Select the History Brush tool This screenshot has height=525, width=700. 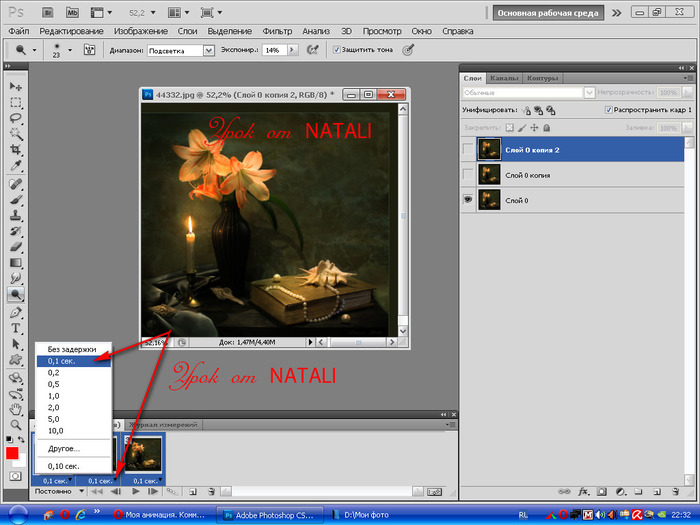(16, 231)
